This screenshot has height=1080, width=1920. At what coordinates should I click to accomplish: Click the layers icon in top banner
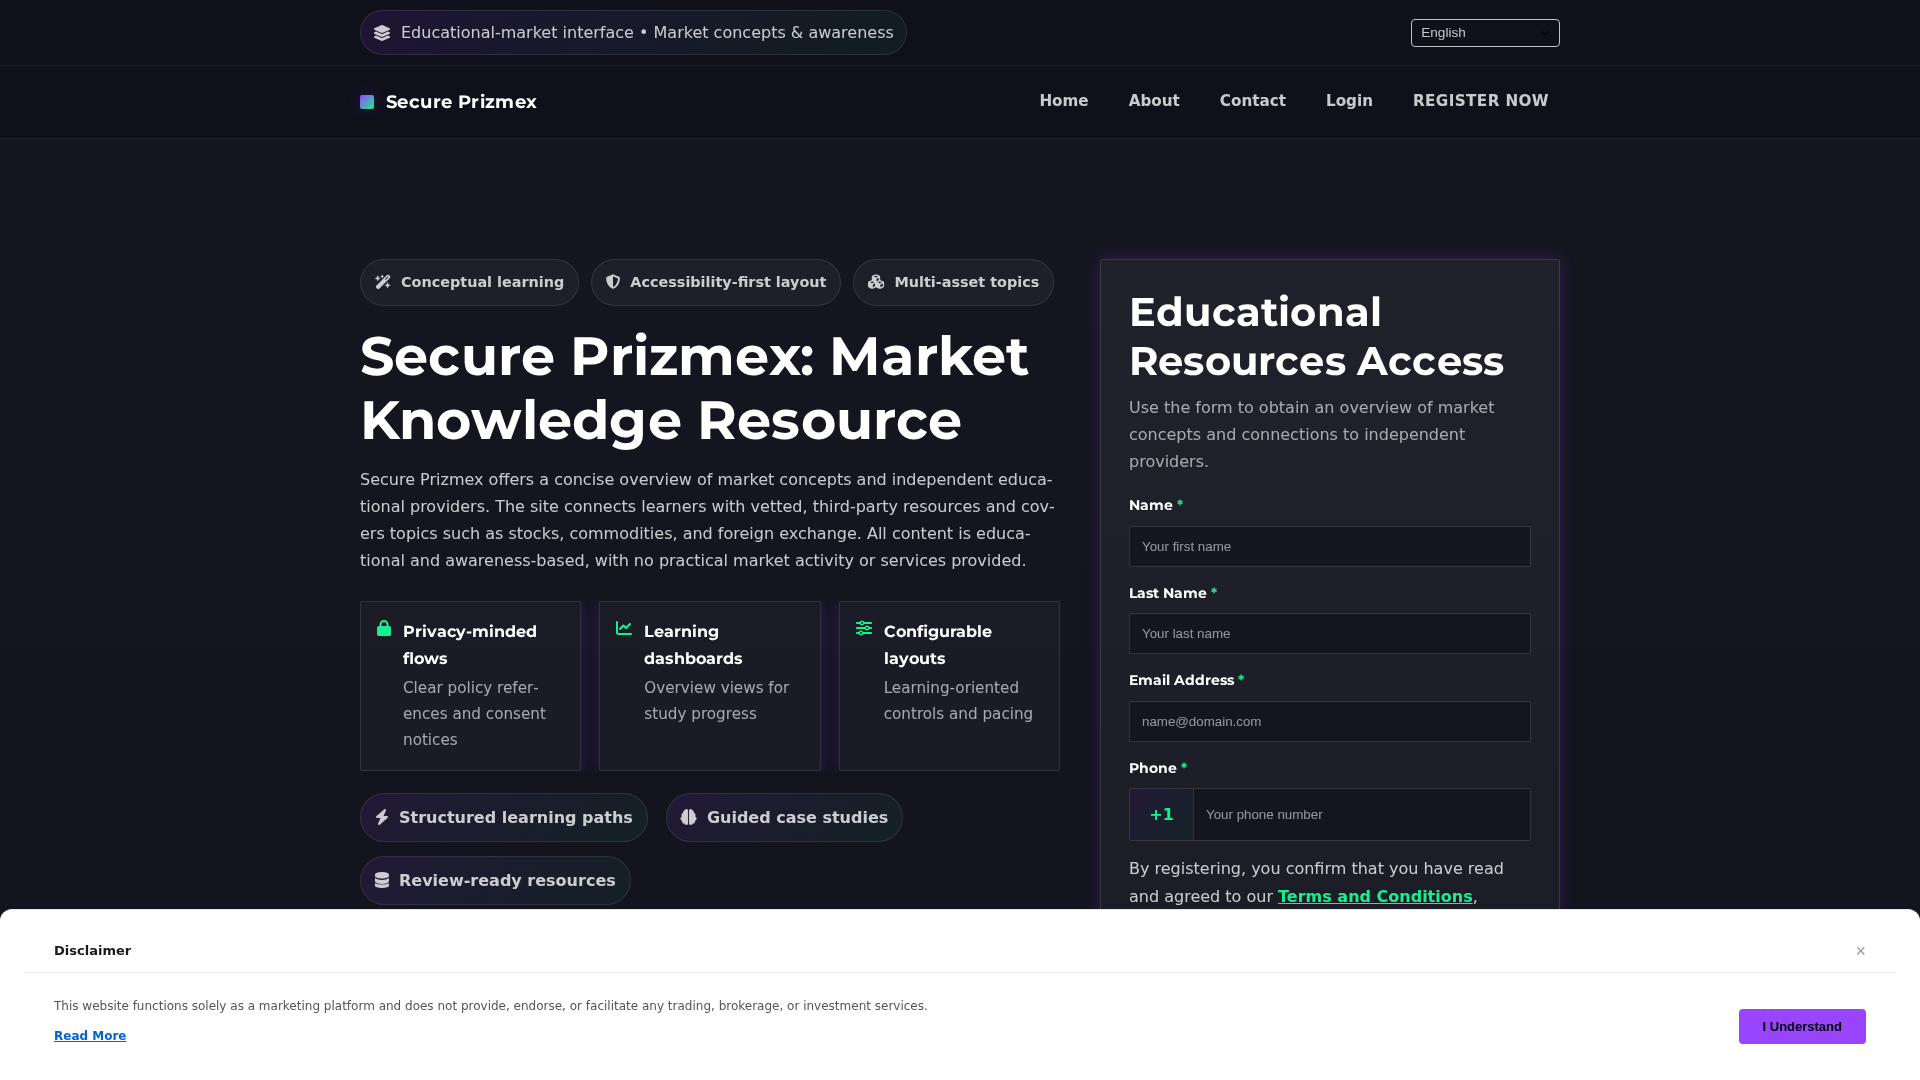pos(382,33)
